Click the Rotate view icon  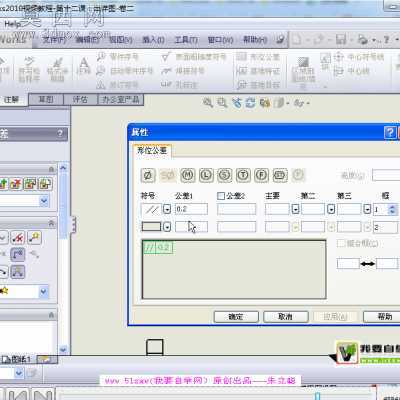click(x=250, y=103)
